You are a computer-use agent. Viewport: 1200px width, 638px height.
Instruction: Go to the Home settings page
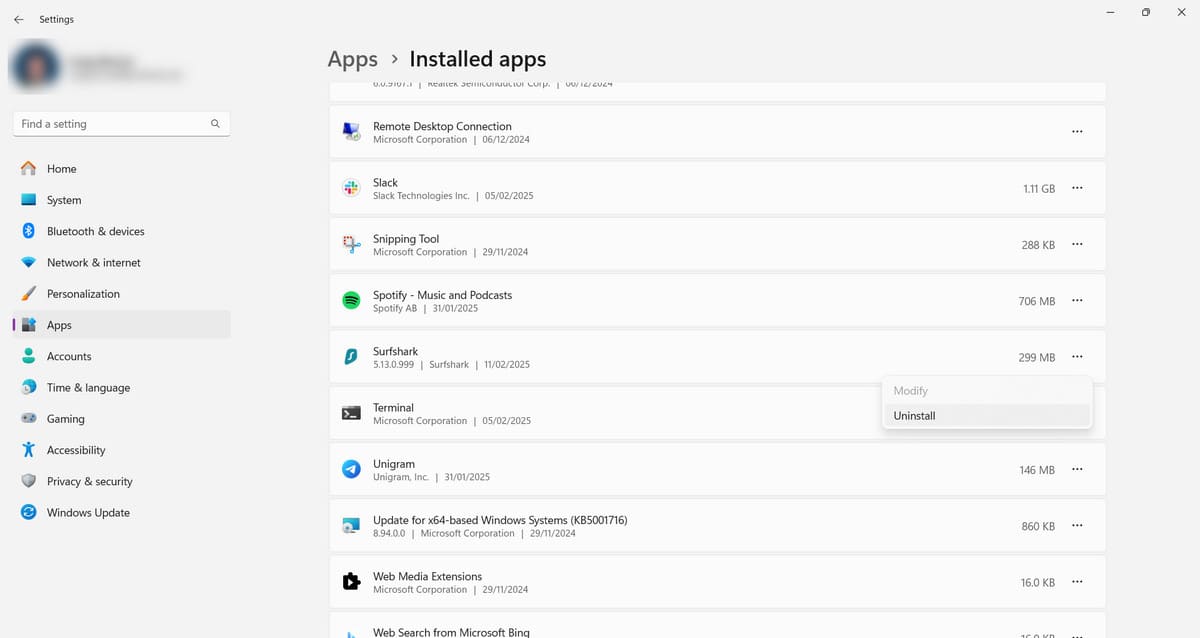(x=121, y=169)
